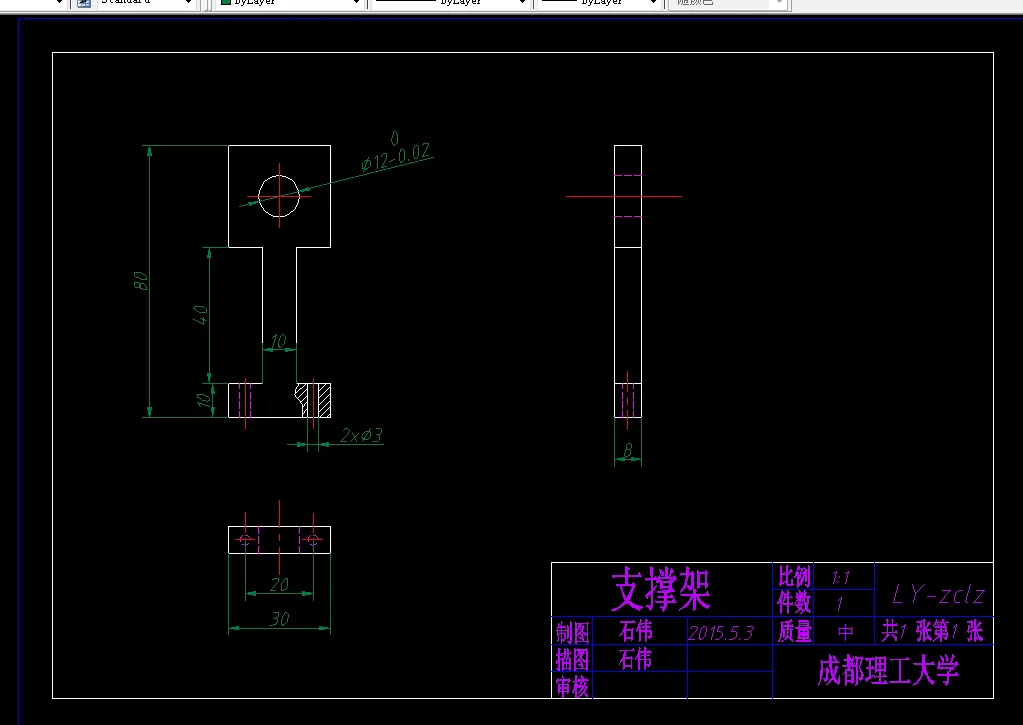The height and width of the screenshot is (725, 1023).
Task: Select the 40 vertical dimension text
Action: 200,315
